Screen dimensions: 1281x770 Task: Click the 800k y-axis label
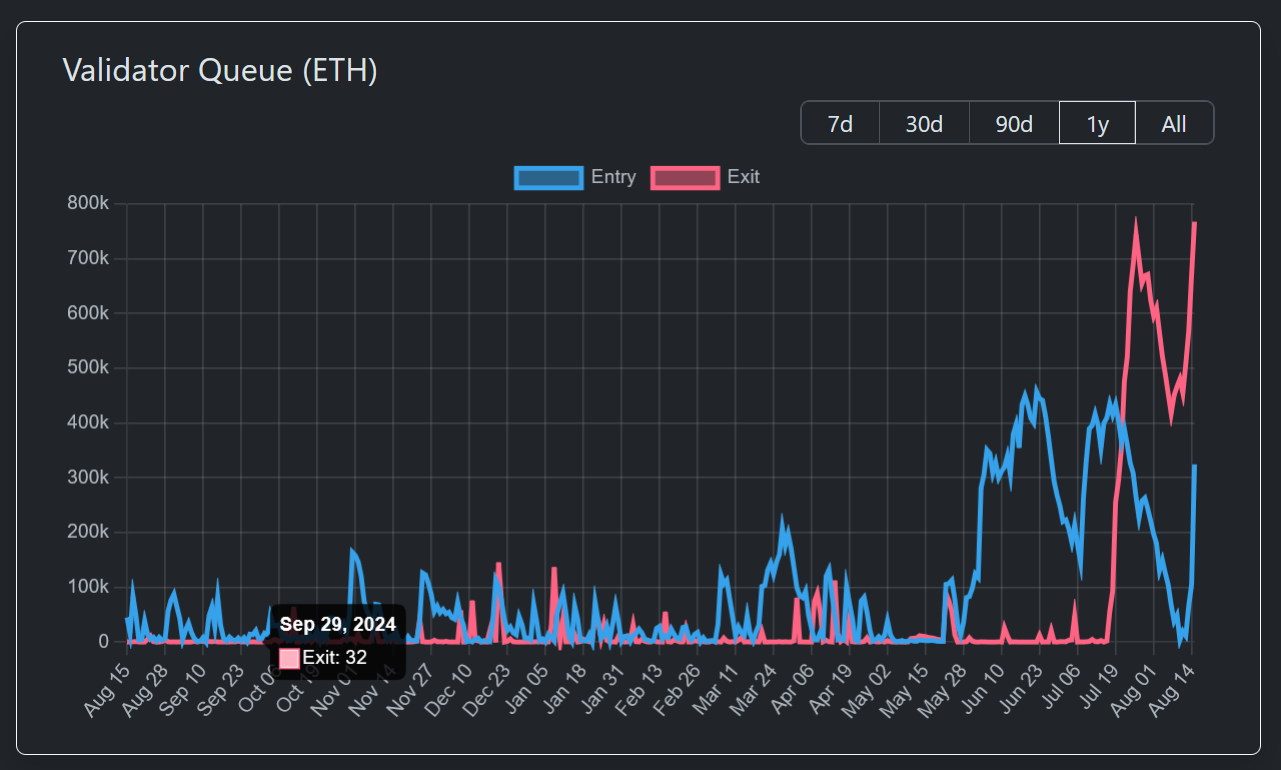pos(88,204)
